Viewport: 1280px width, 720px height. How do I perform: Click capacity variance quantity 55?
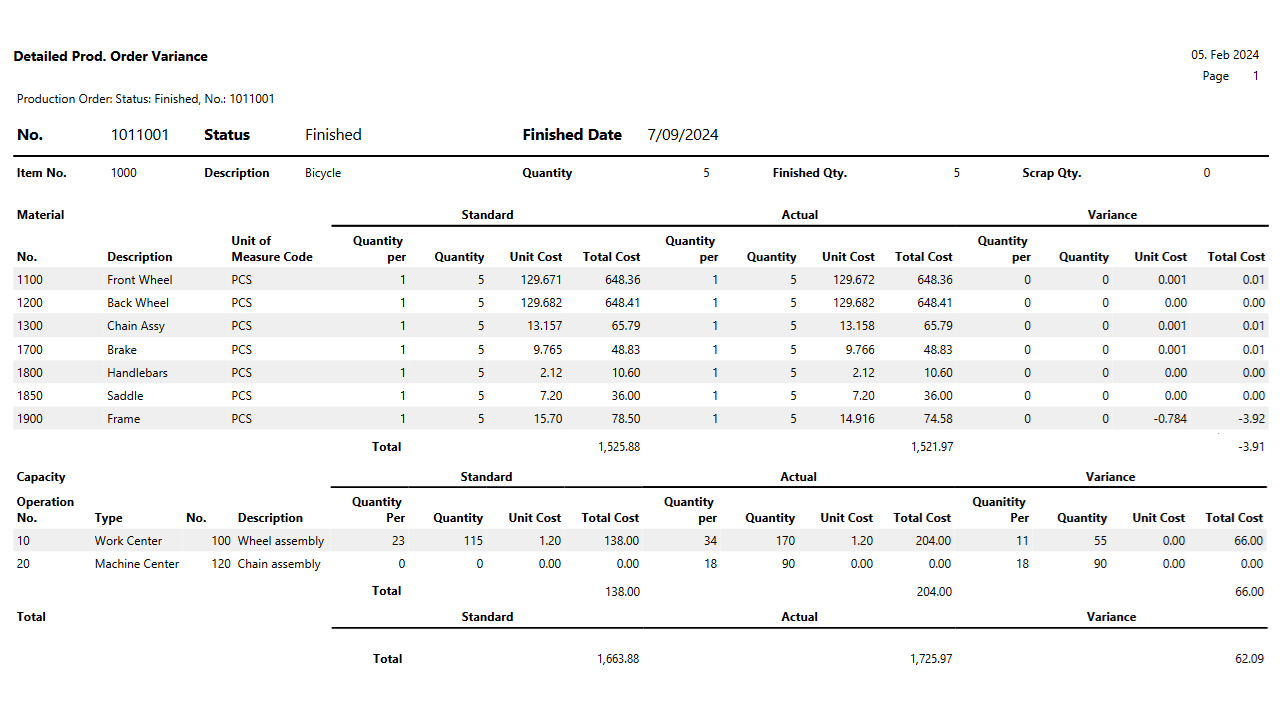click(x=1100, y=541)
